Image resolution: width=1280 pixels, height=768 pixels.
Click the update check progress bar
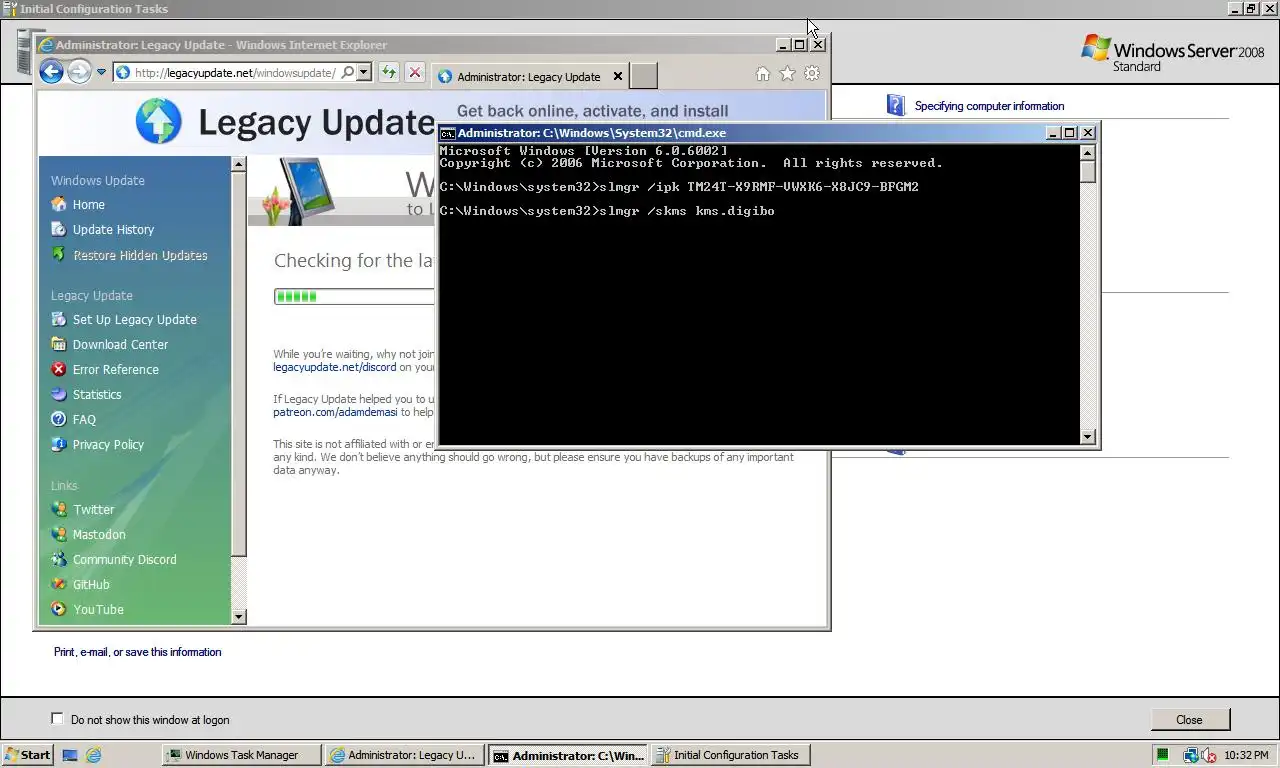(x=355, y=296)
